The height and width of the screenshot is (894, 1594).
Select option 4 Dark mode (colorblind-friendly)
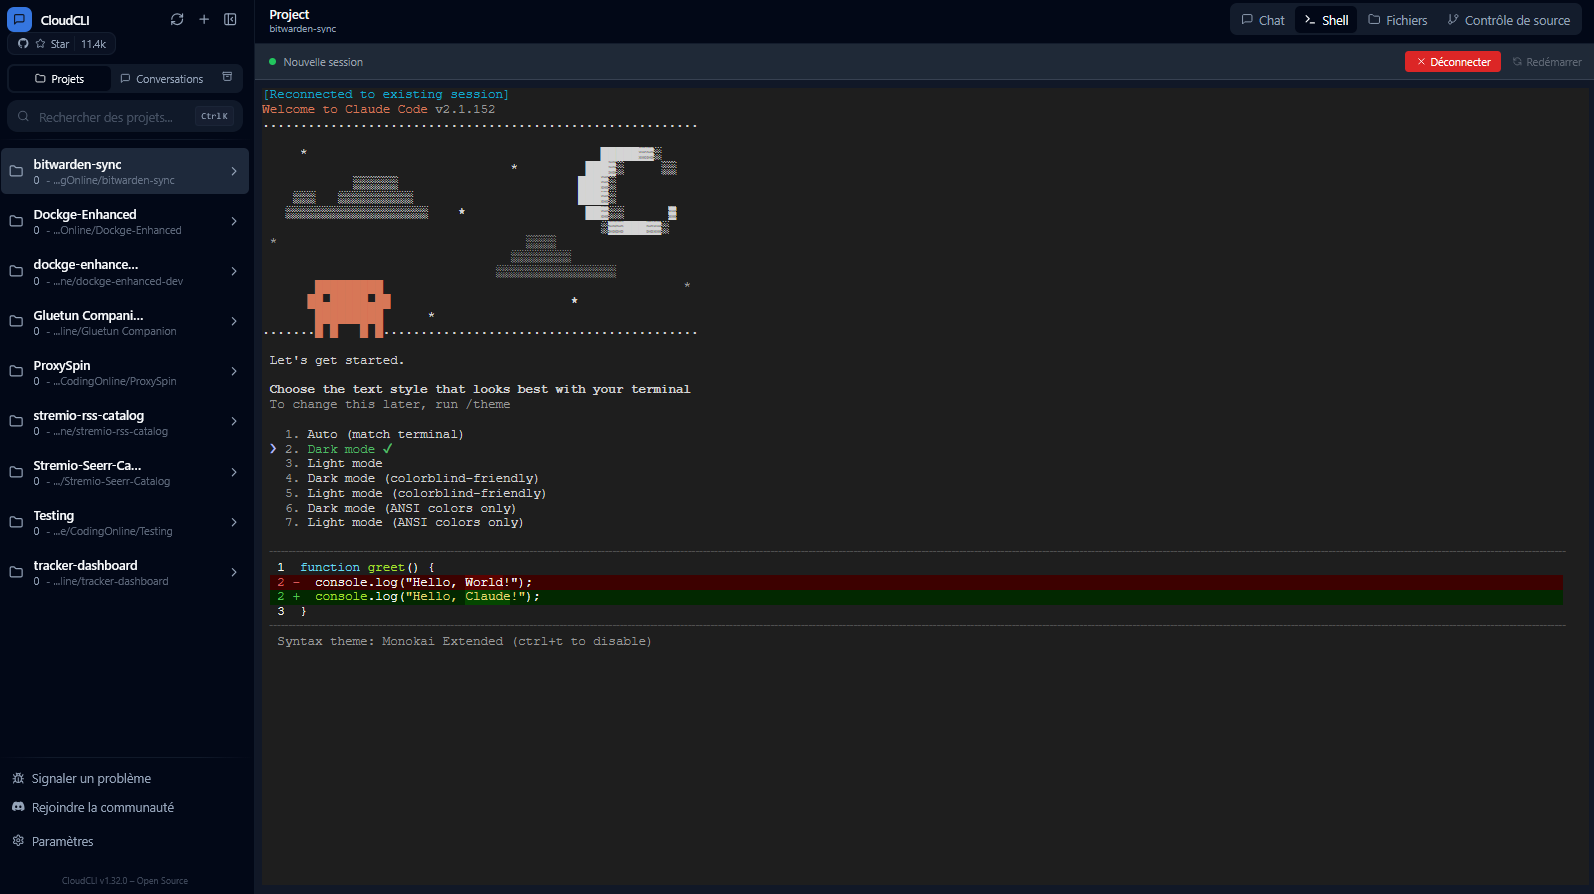click(x=412, y=478)
